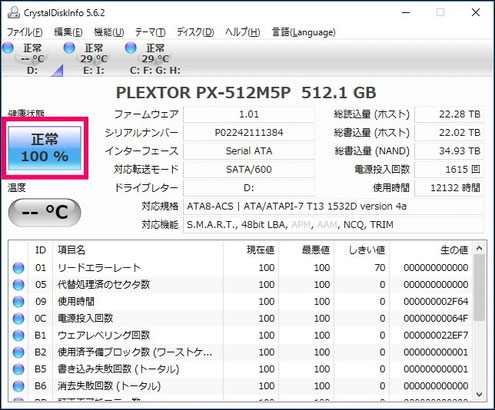Click raw value 000000002F64
This screenshot has height=410, width=495.
coord(436,302)
